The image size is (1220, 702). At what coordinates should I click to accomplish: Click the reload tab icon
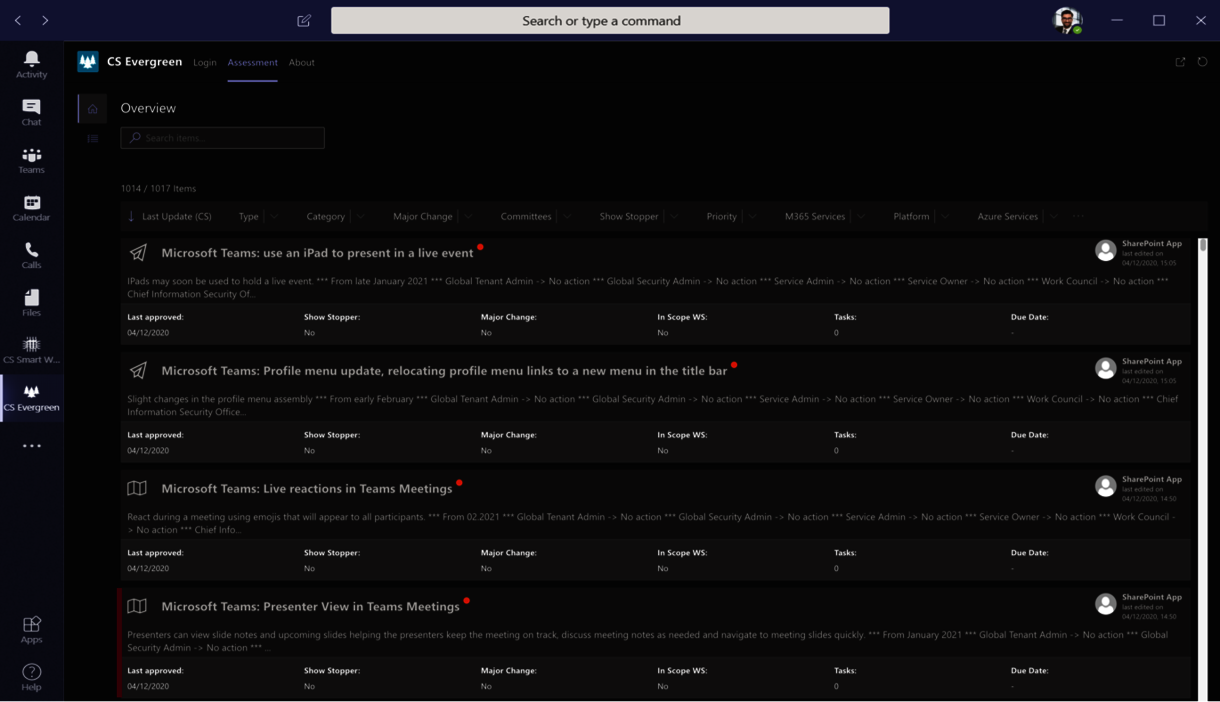[1202, 62]
